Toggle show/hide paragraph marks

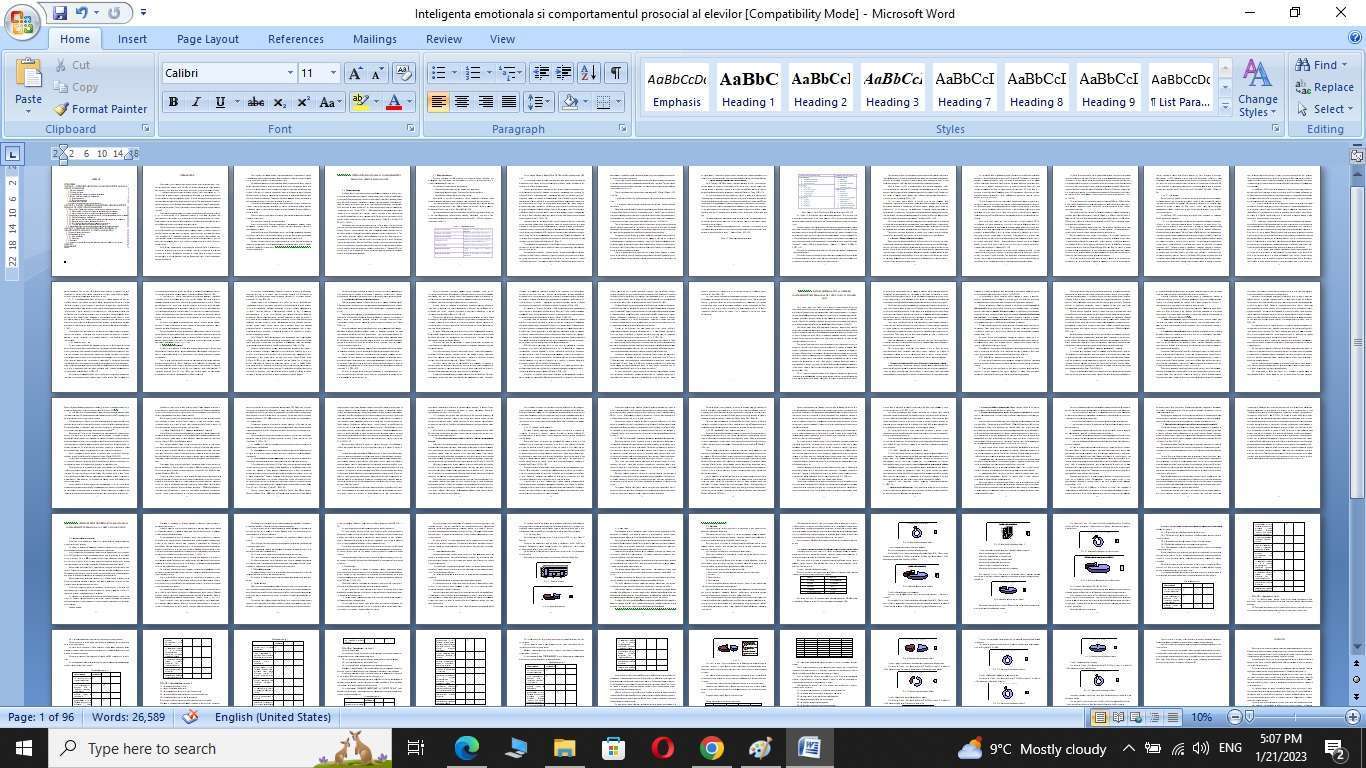(x=616, y=73)
